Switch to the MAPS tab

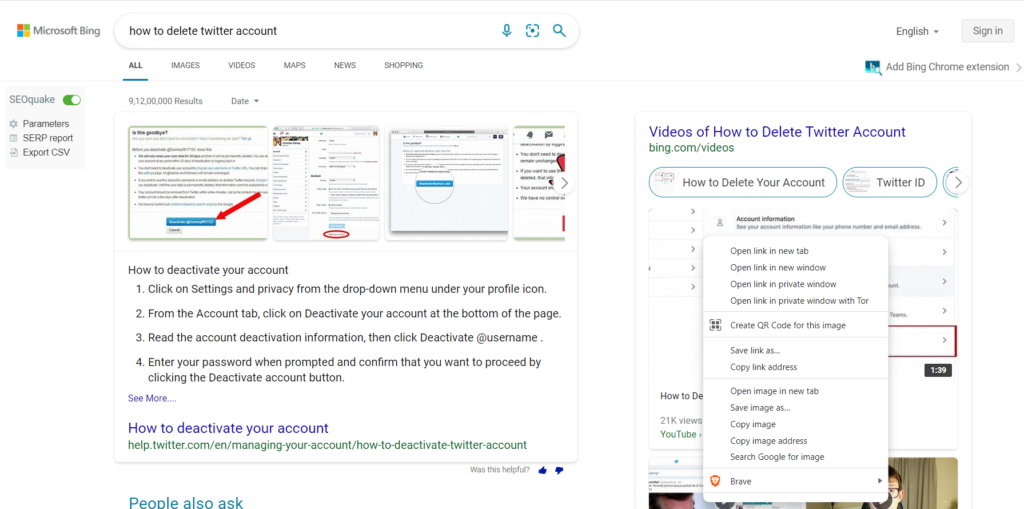(x=295, y=65)
